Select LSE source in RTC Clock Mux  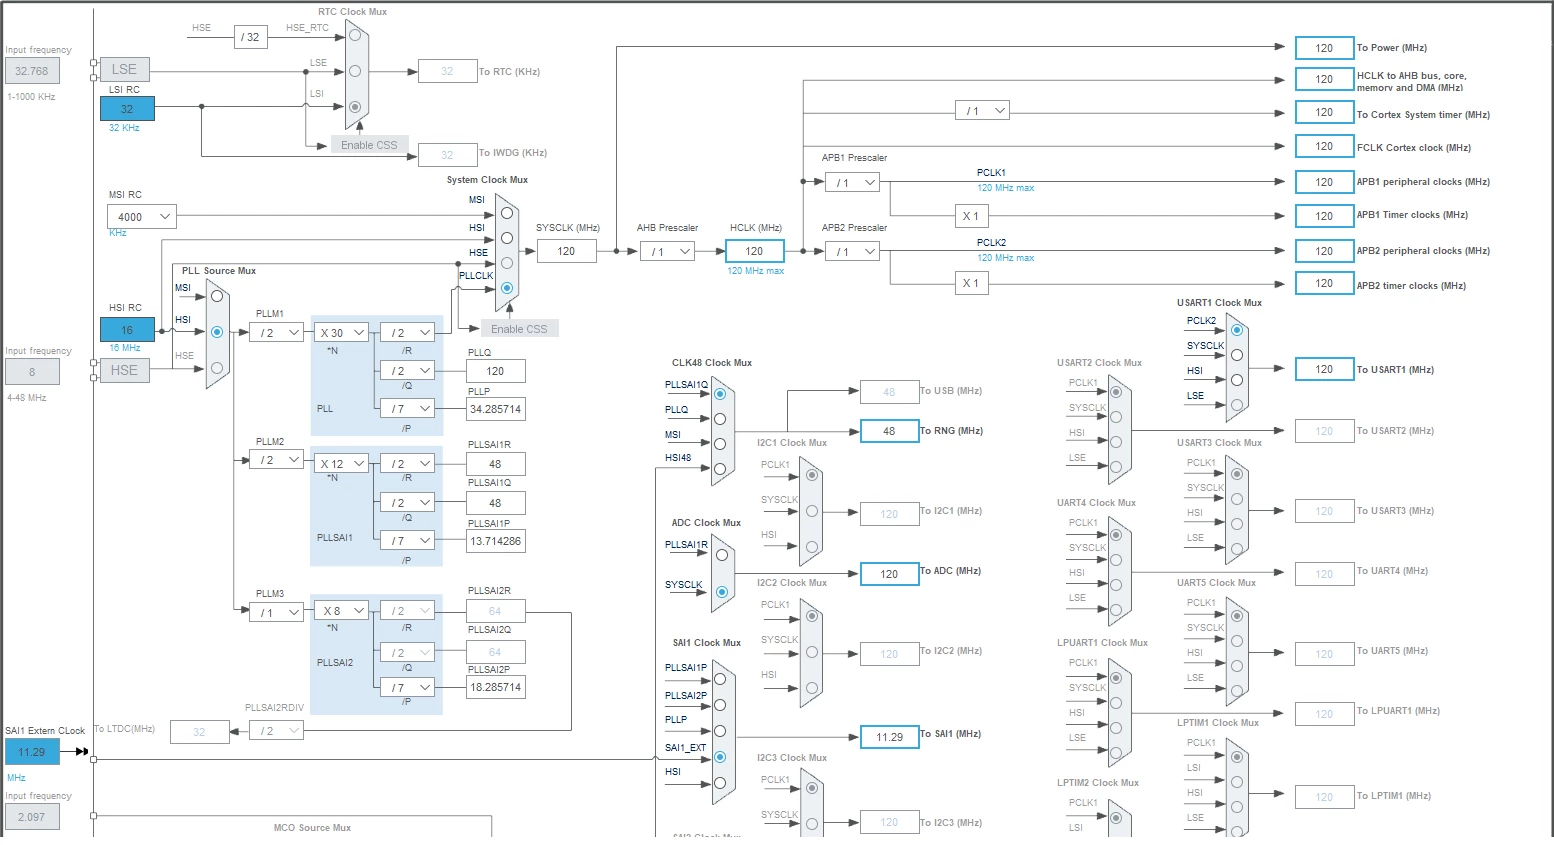click(355, 71)
